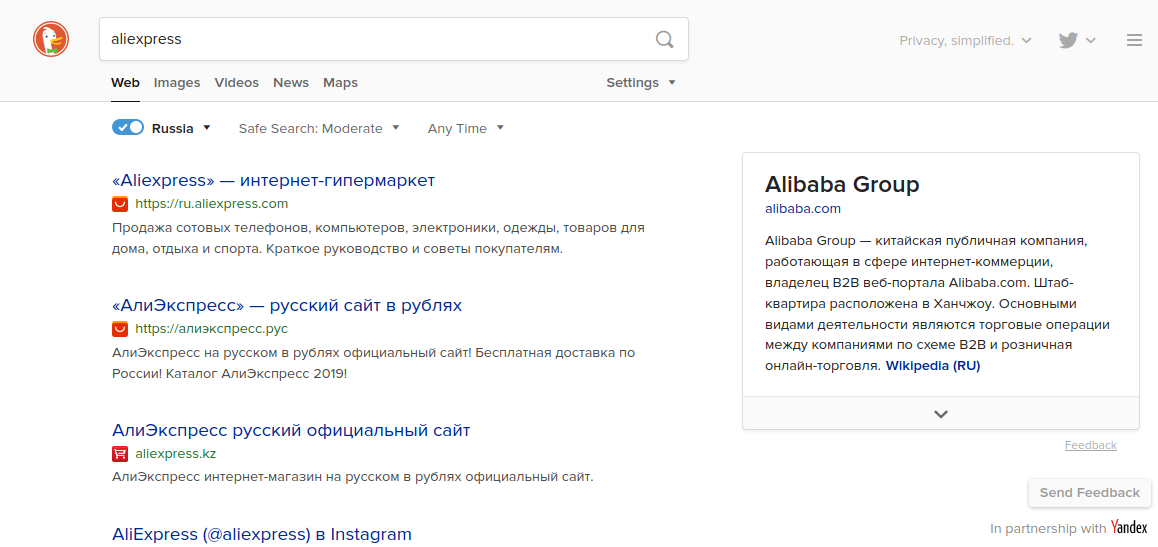Image resolution: width=1158 pixels, height=547 pixels.
Task: Open the hamburger menu icon
Action: click(x=1134, y=41)
